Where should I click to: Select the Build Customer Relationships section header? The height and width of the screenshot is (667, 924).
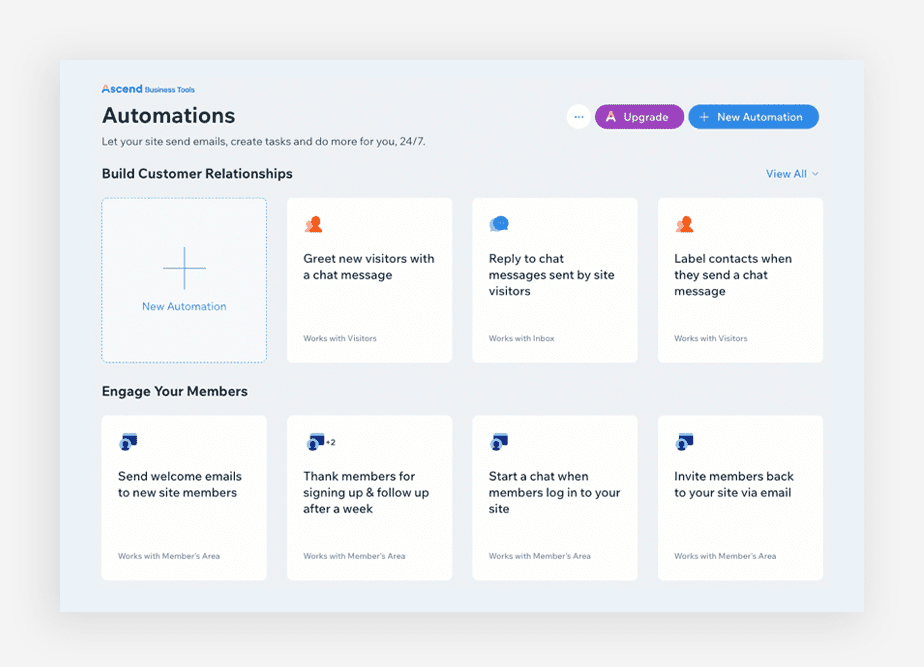tap(196, 174)
